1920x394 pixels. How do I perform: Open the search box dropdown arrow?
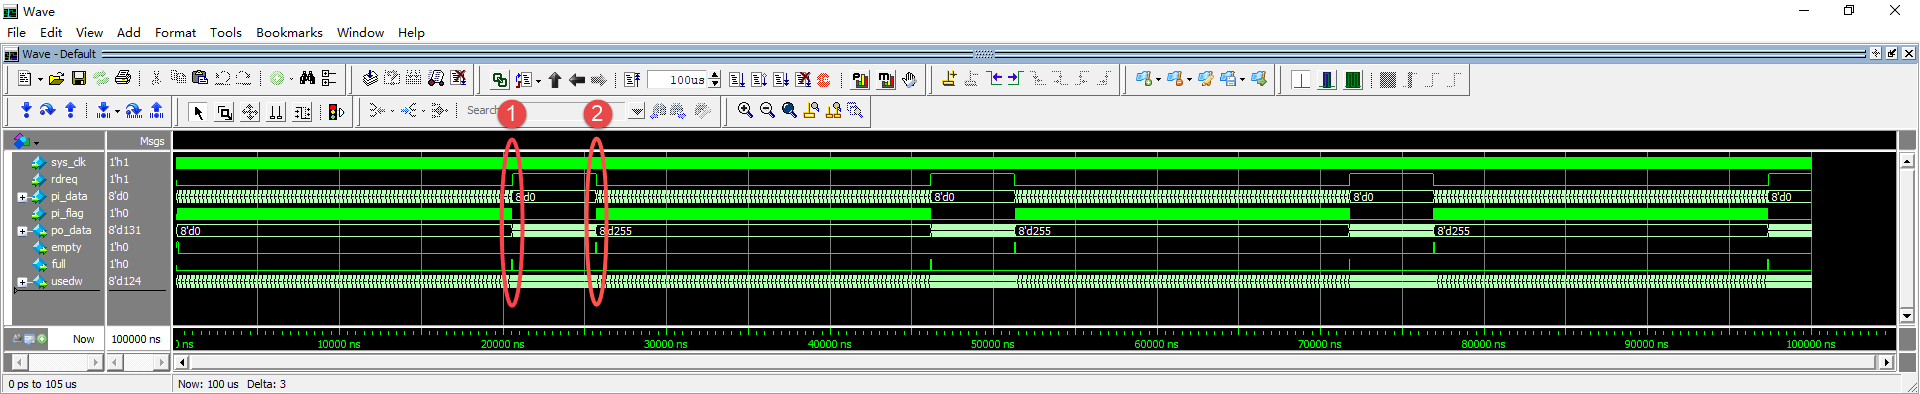(x=637, y=111)
